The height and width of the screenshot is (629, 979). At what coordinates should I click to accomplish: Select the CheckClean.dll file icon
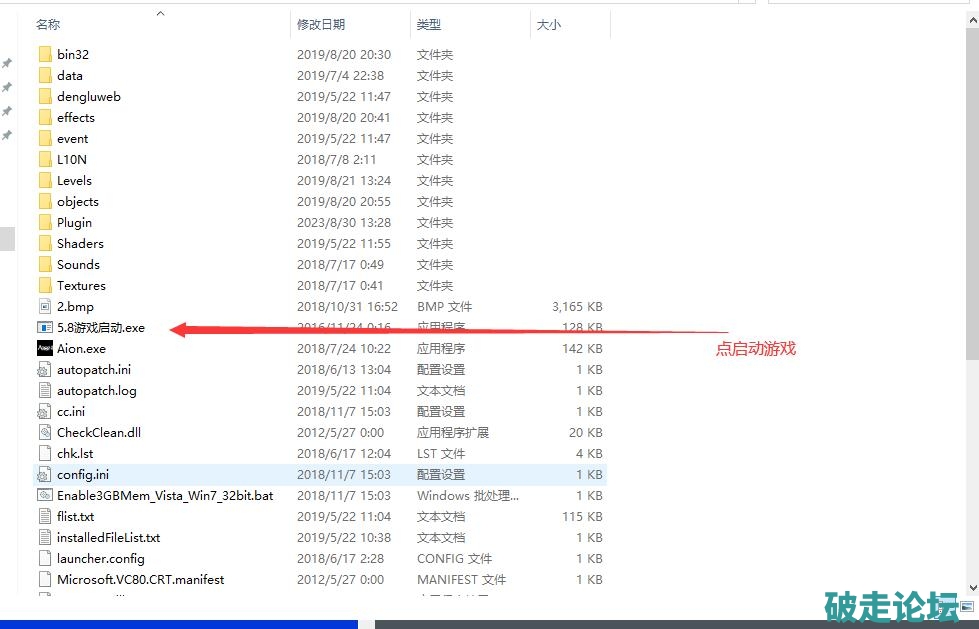point(45,432)
